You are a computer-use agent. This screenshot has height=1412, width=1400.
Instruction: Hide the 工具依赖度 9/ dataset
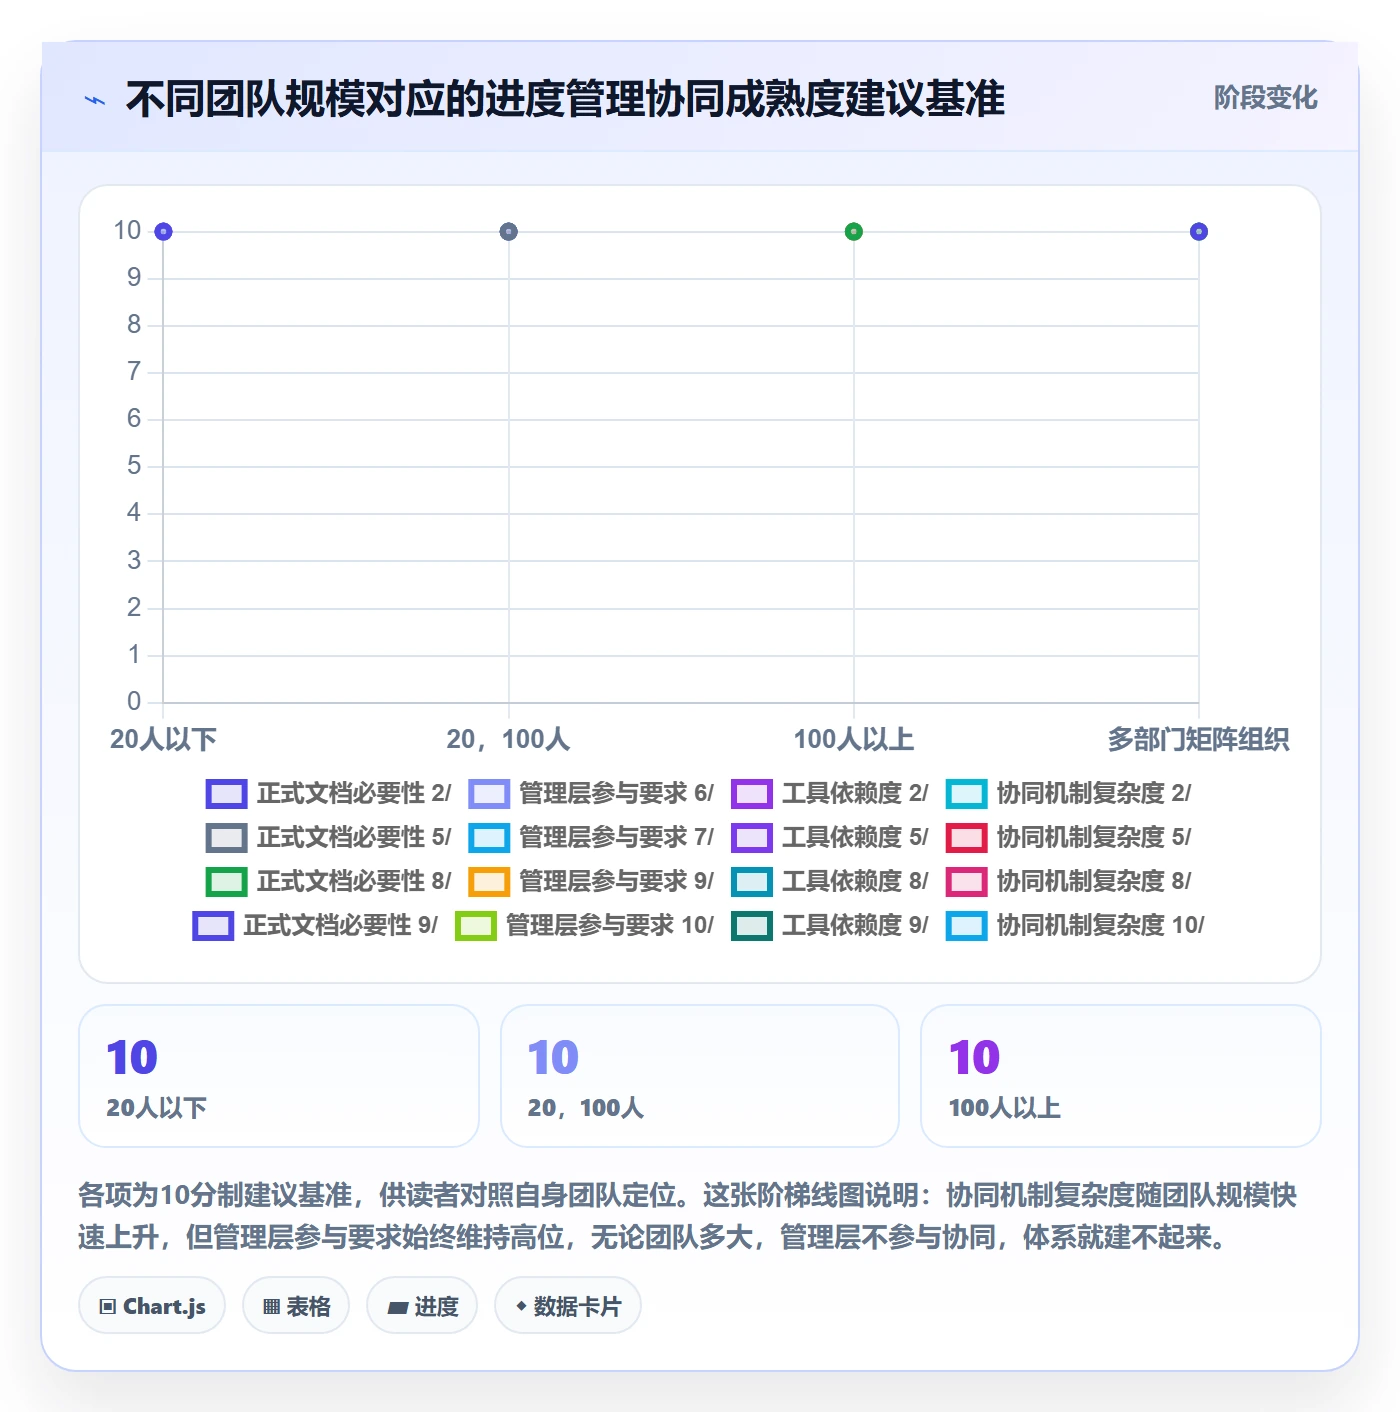click(x=830, y=925)
